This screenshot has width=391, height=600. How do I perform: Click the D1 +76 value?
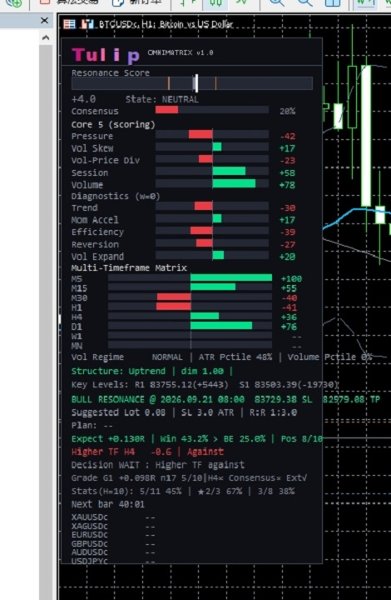coord(289,326)
